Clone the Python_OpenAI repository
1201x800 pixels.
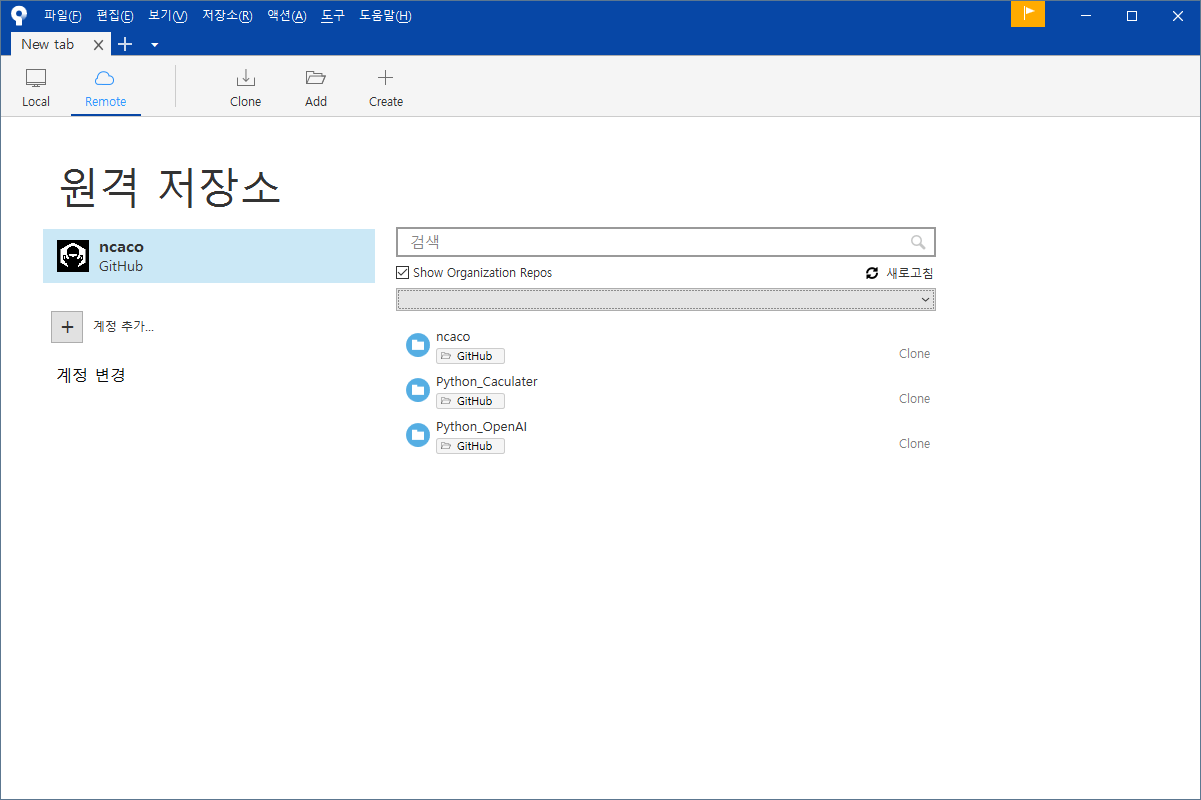(x=913, y=443)
